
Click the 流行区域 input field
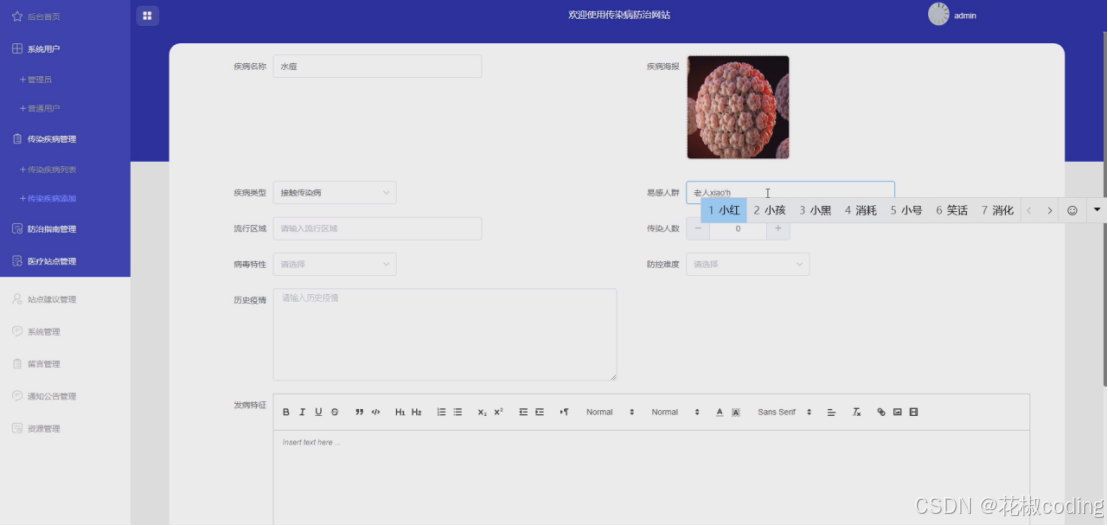coord(377,228)
